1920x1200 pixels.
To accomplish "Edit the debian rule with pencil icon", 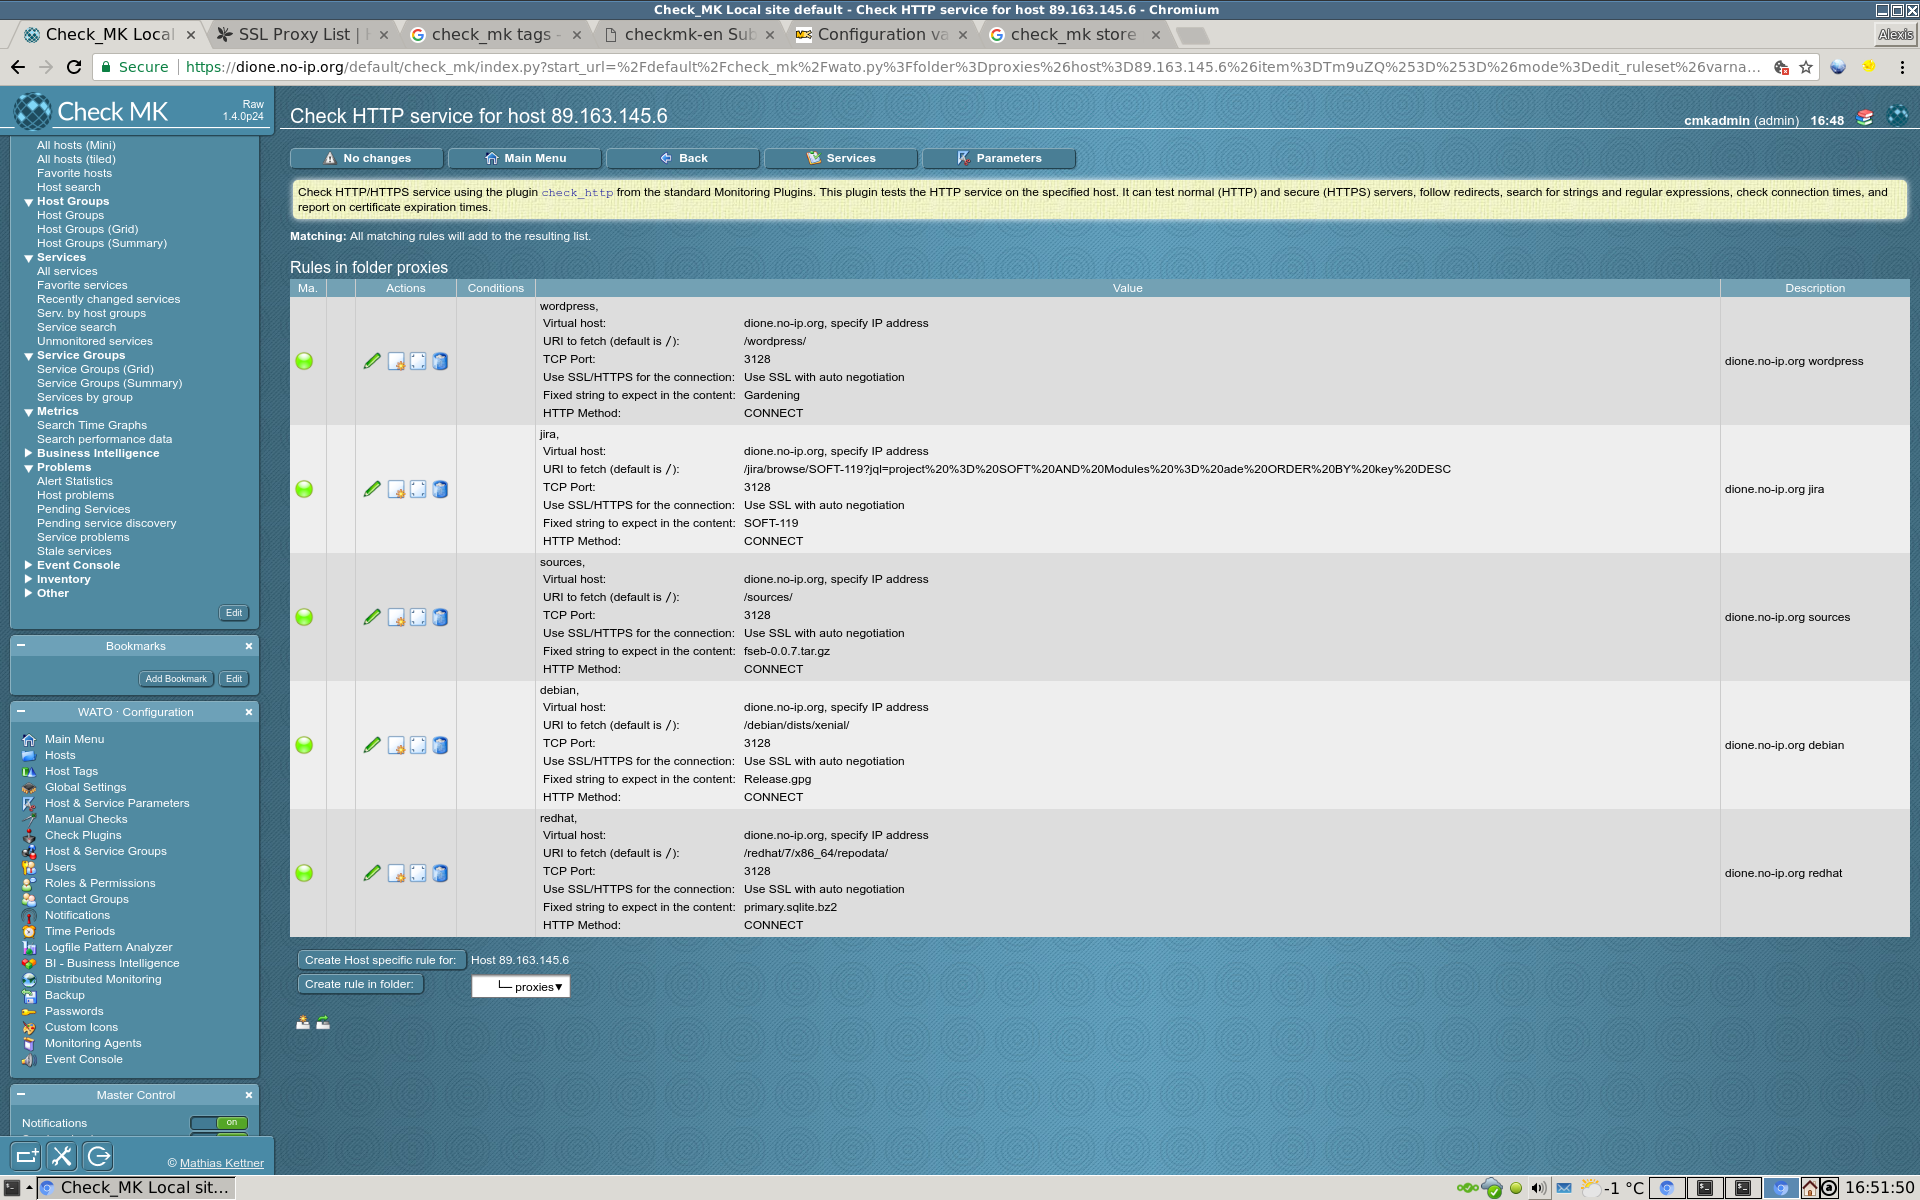I will click(372, 745).
